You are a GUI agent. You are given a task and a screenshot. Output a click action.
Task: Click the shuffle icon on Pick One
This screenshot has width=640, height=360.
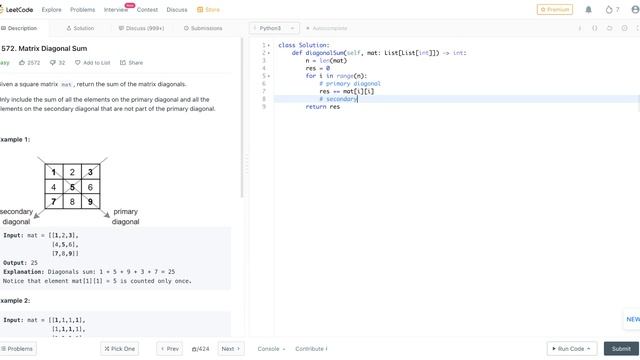click(107, 349)
